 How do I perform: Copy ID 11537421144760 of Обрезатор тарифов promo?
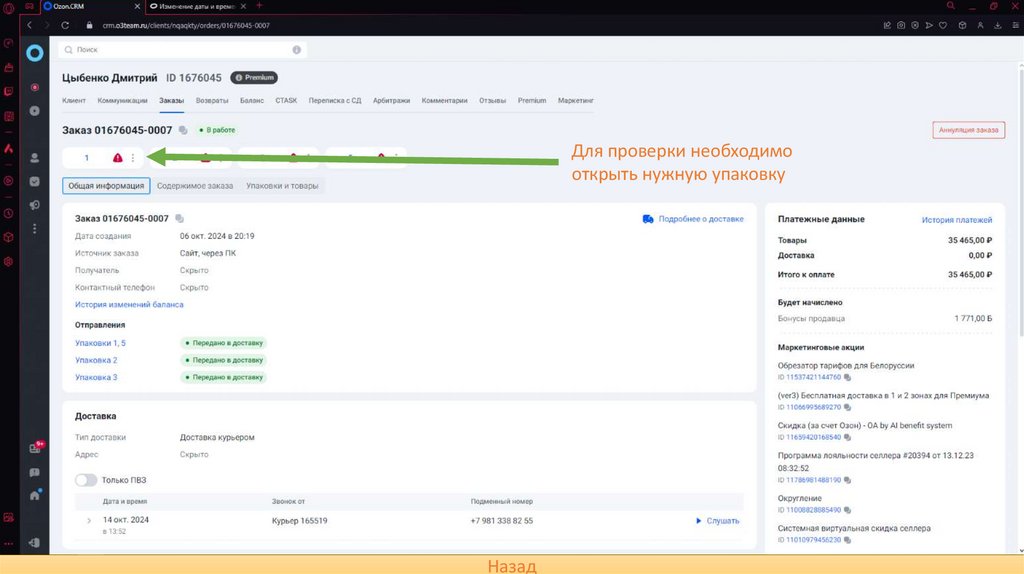(847, 377)
